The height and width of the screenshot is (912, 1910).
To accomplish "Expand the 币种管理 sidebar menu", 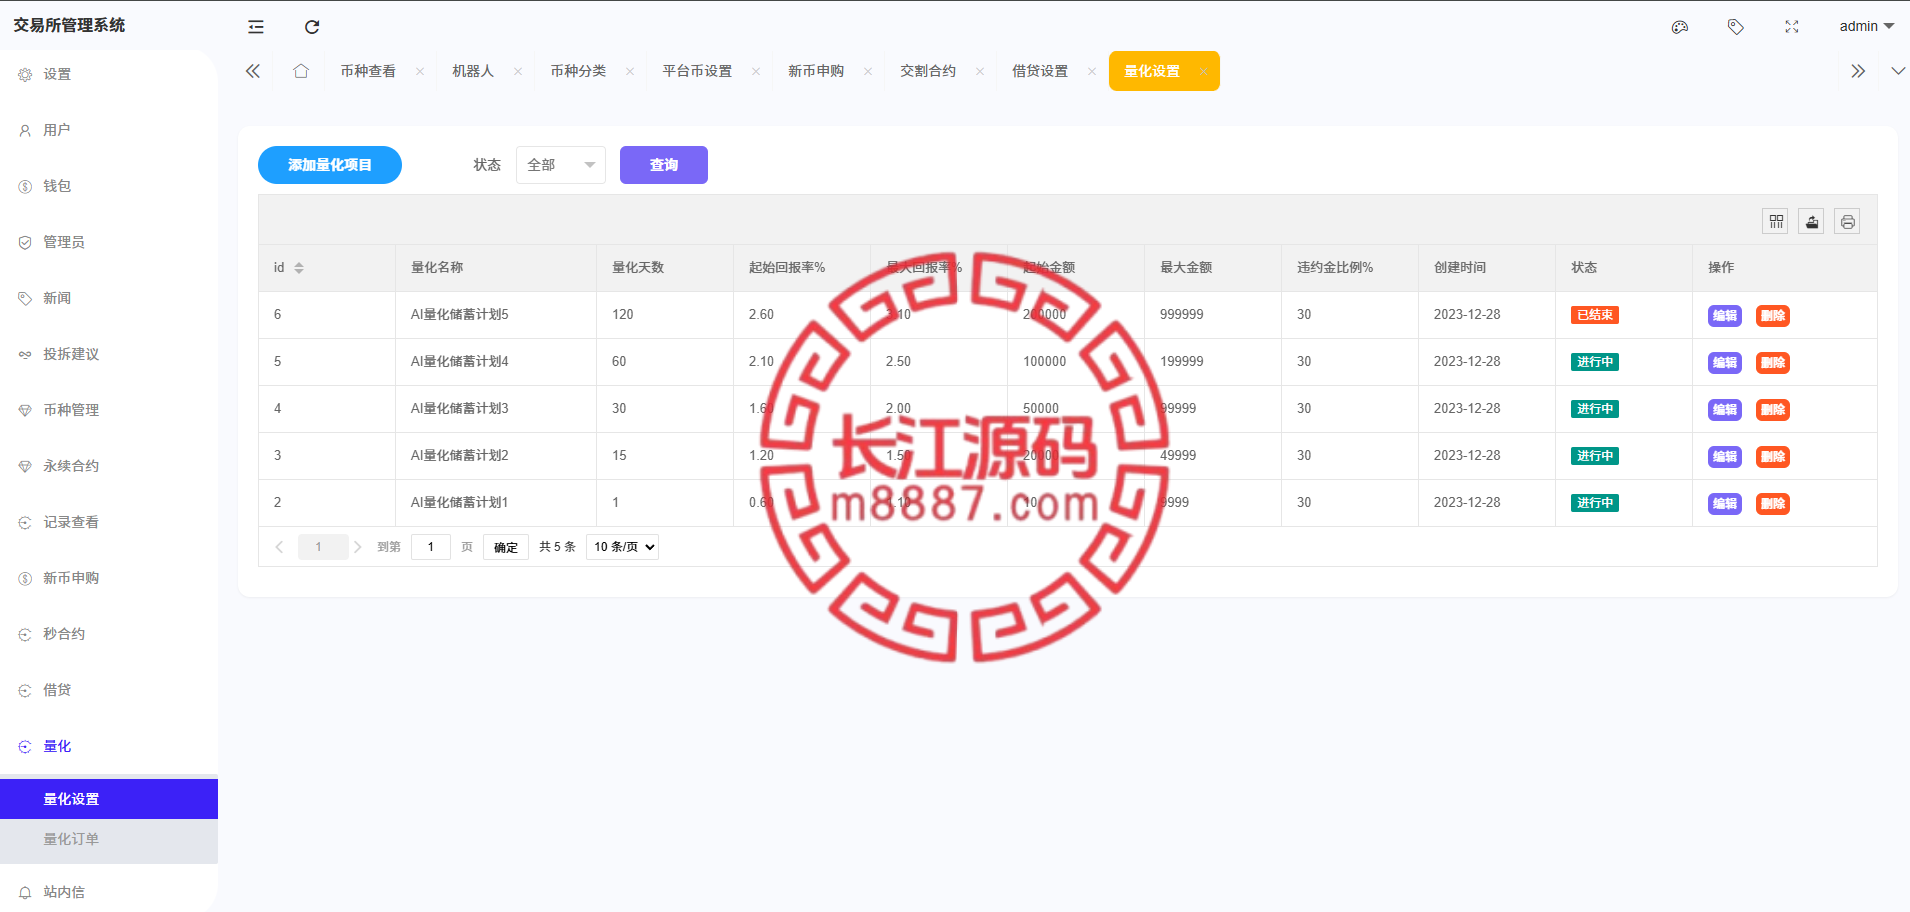I will click(109, 410).
